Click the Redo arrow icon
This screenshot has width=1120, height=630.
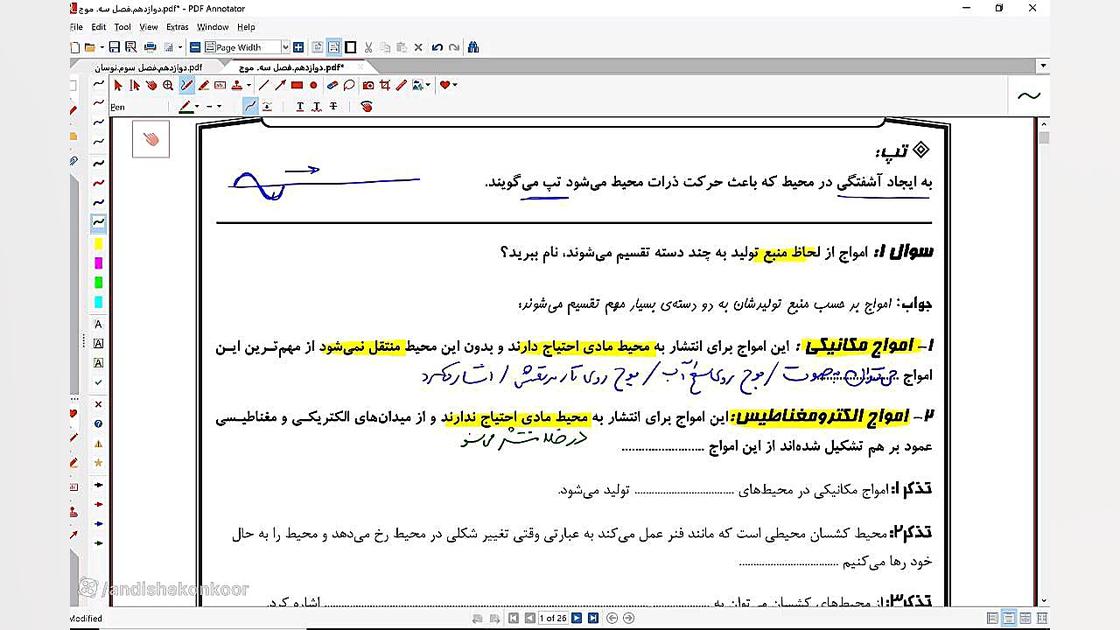pos(454,47)
